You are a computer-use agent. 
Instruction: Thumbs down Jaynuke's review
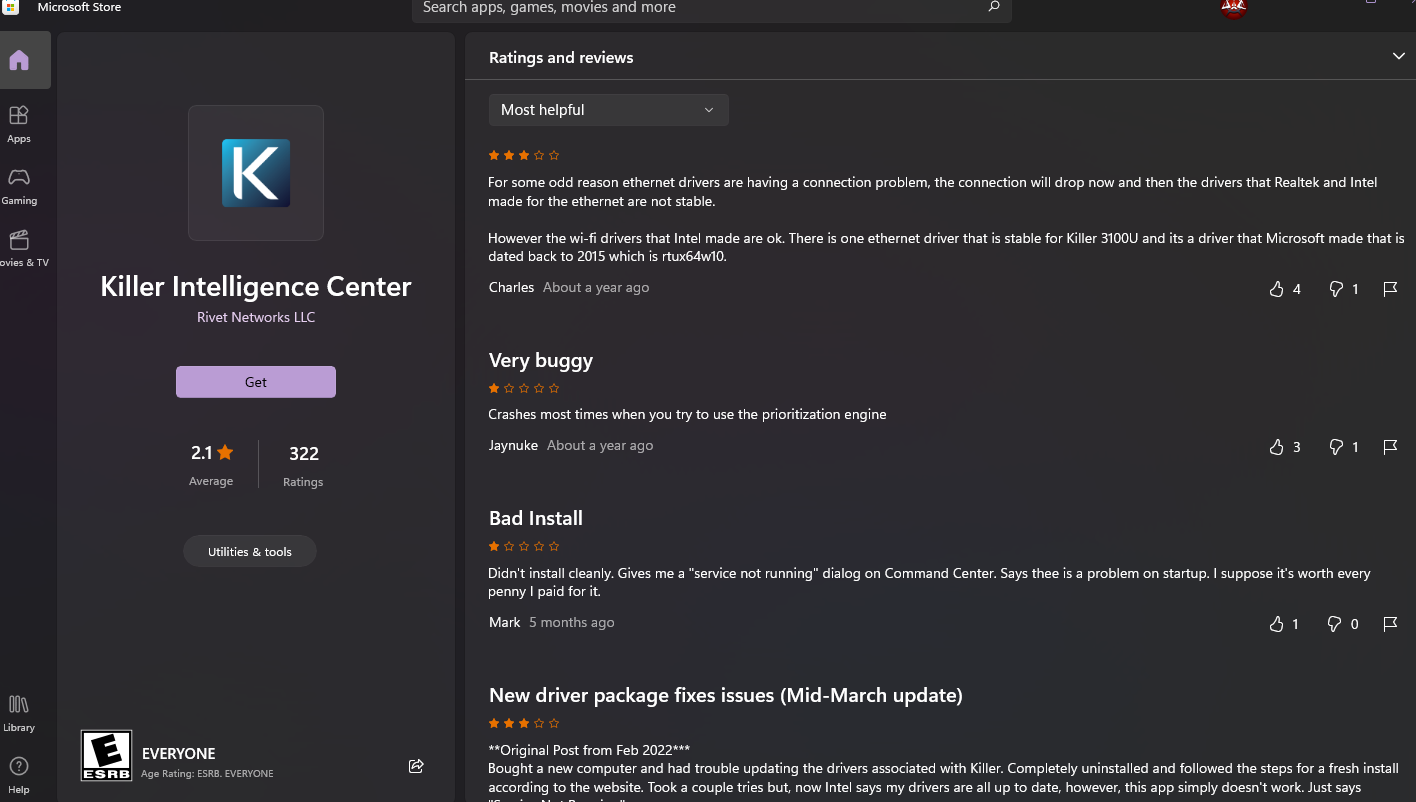click(1335, 447)
